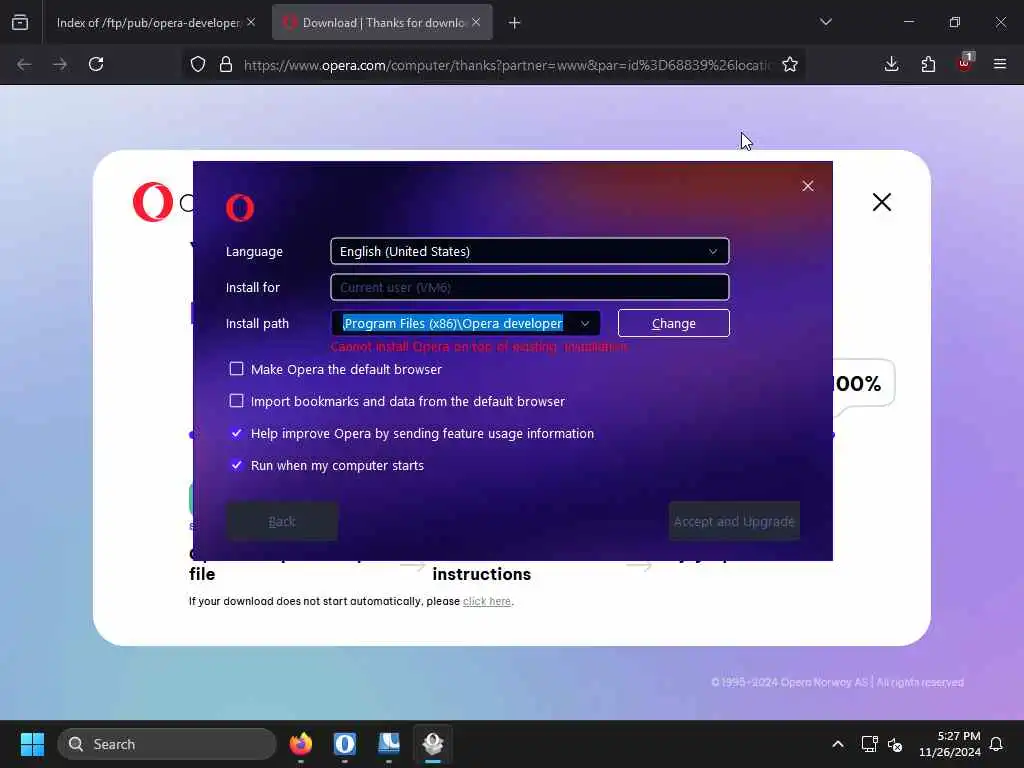Click the Install for field

click(530, 287)
